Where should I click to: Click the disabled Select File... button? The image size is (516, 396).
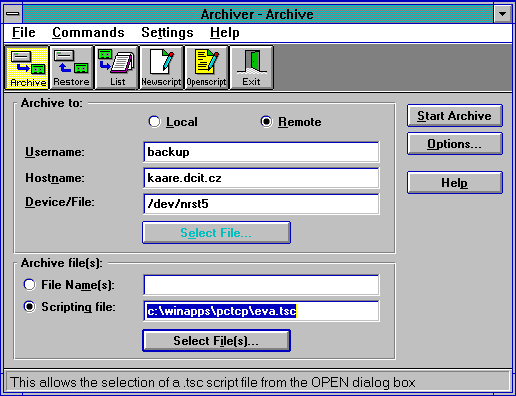pyautogui.click(x=216, y=233)
